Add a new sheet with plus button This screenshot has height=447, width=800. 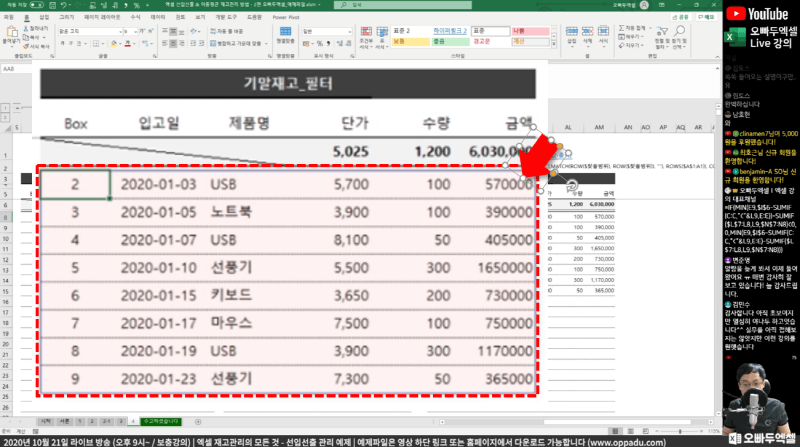[x=198, y=421]
